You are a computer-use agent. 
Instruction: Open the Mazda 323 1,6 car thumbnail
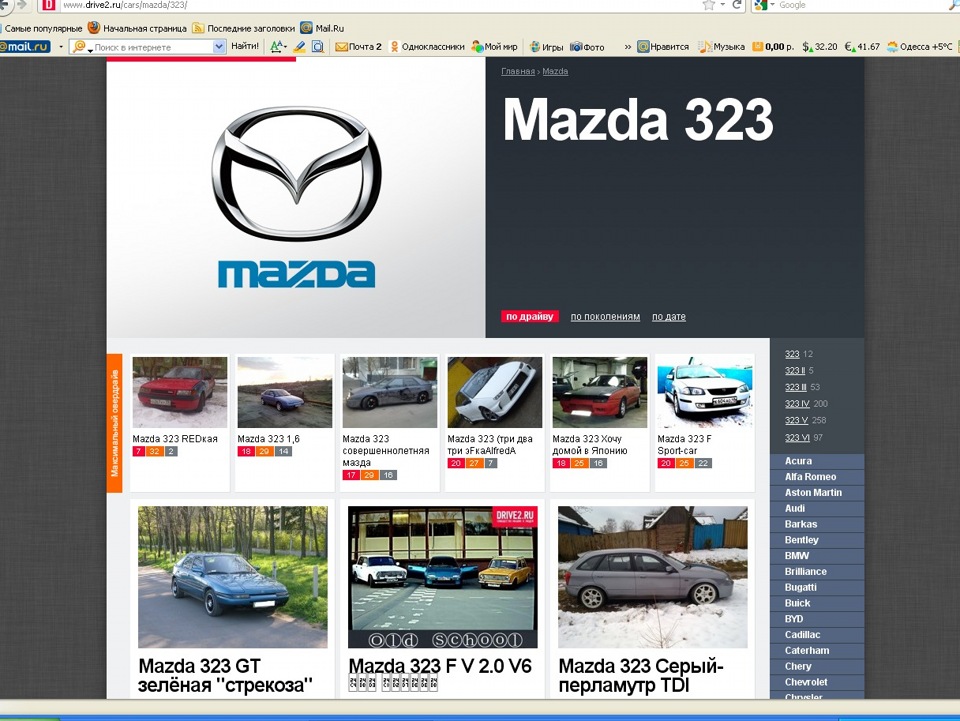point(285,392)
